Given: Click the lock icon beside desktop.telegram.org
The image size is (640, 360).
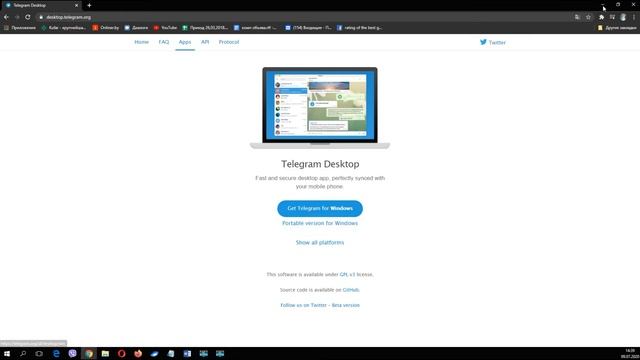Looking at the screenshot, I should coord(41,17).
